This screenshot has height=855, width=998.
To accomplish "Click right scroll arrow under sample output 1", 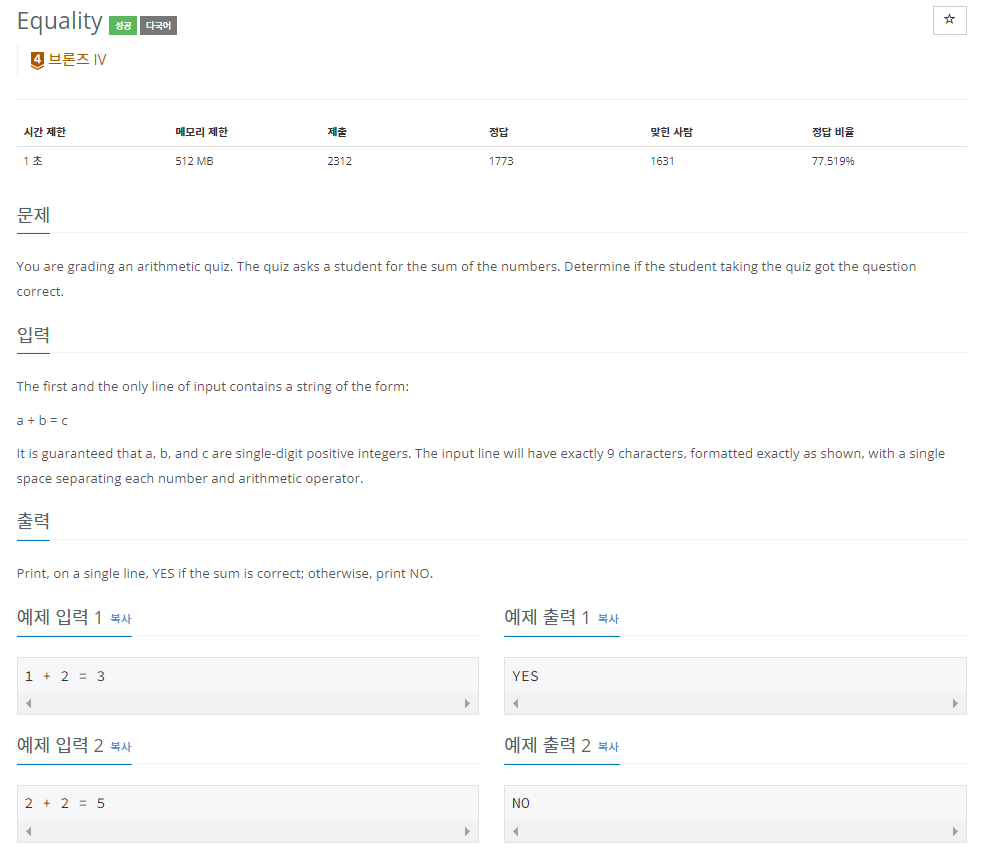I will pos(955,703).
